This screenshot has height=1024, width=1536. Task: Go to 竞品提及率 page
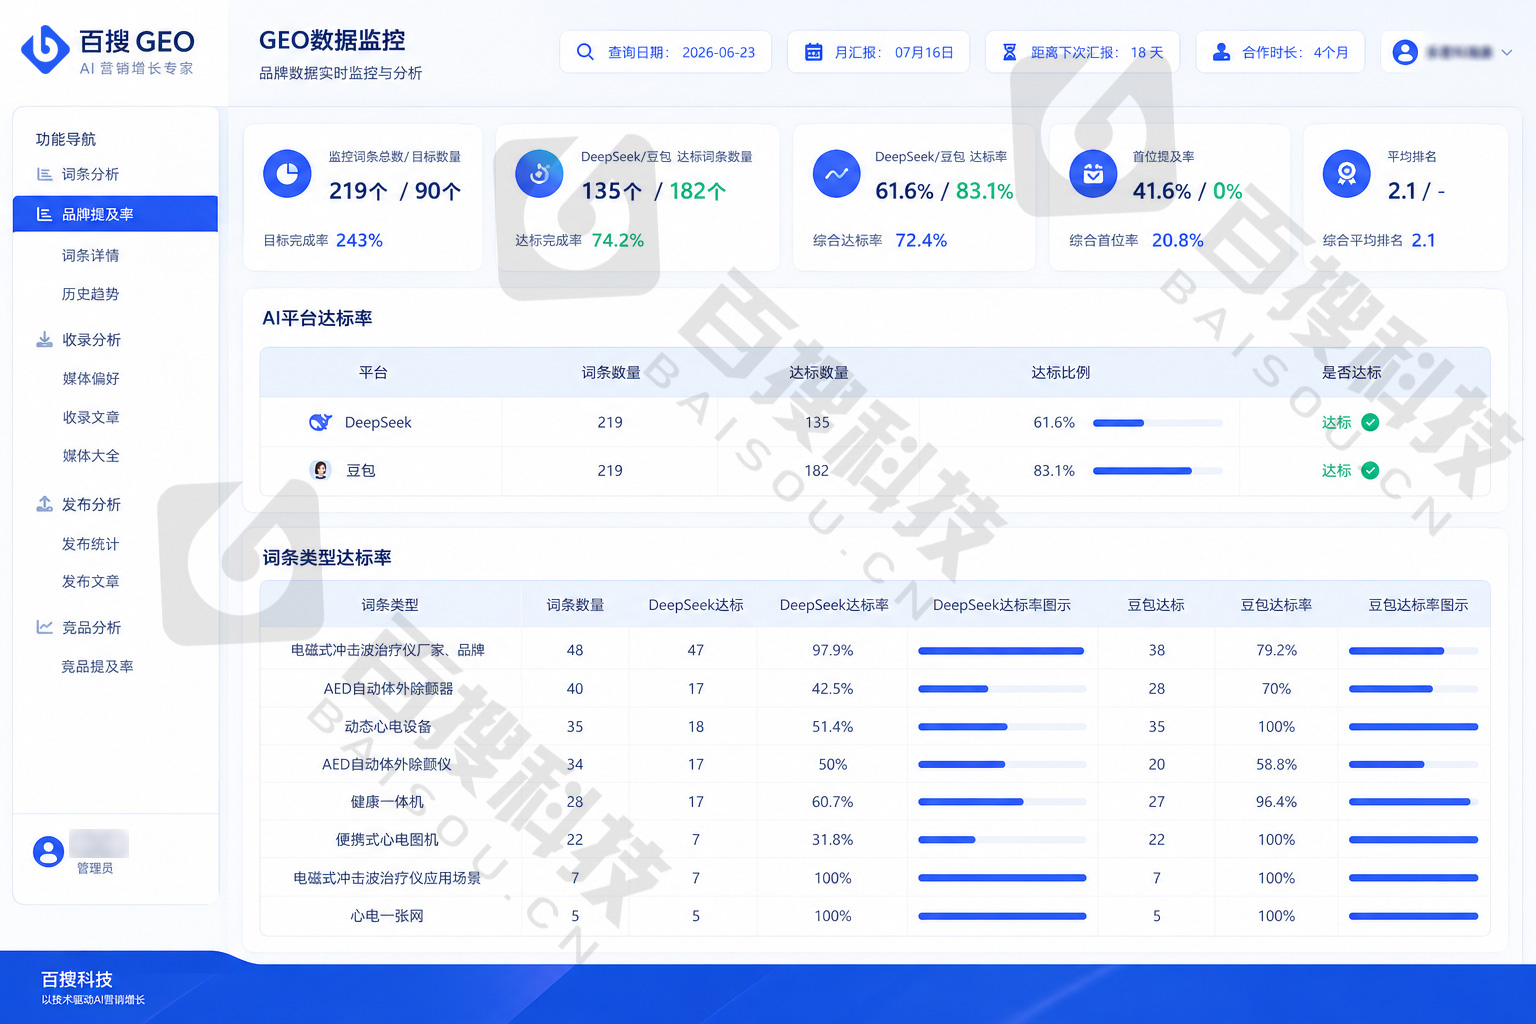pos(97,666)
